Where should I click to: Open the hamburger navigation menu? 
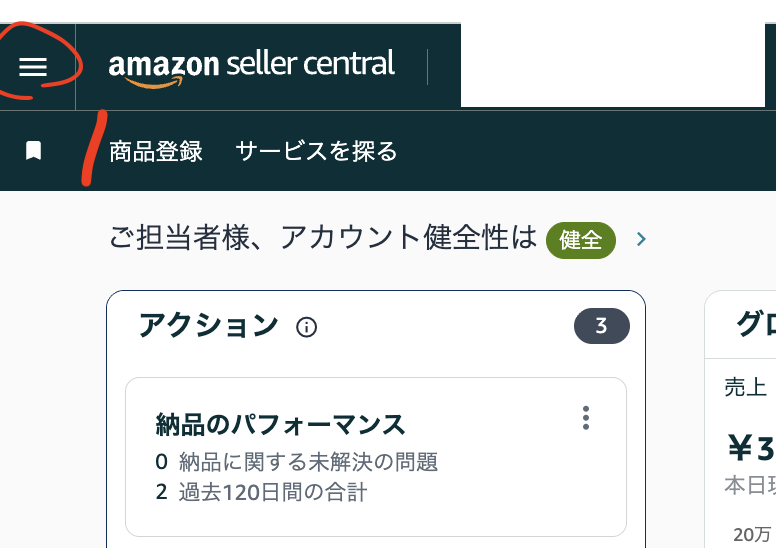(x=33, y=67)
